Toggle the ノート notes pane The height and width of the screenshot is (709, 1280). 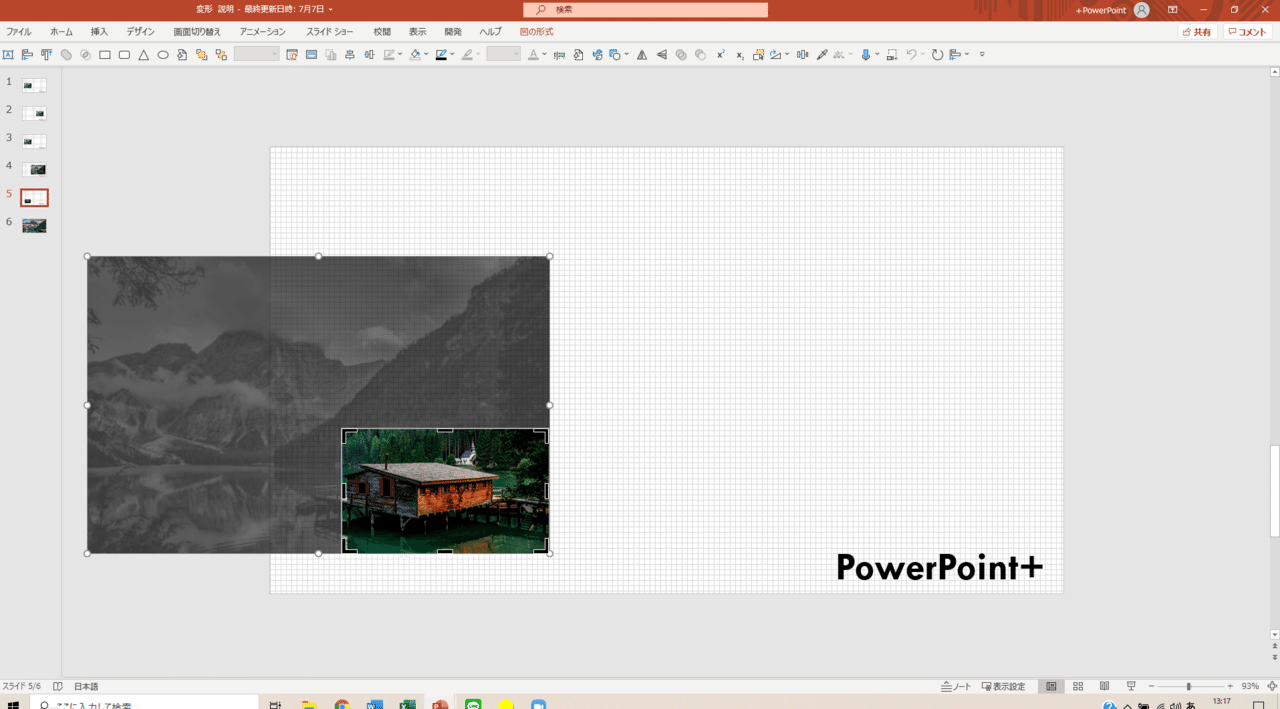[x=956, y=687]
